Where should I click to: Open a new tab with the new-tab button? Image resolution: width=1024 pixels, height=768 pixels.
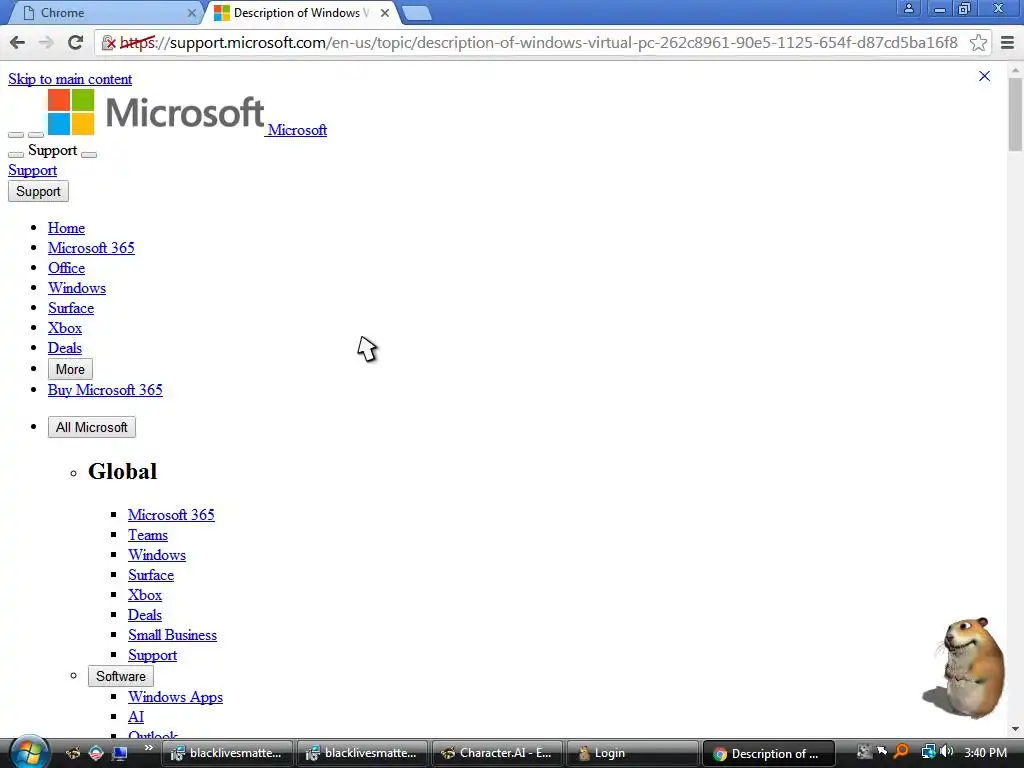point(416,13)
